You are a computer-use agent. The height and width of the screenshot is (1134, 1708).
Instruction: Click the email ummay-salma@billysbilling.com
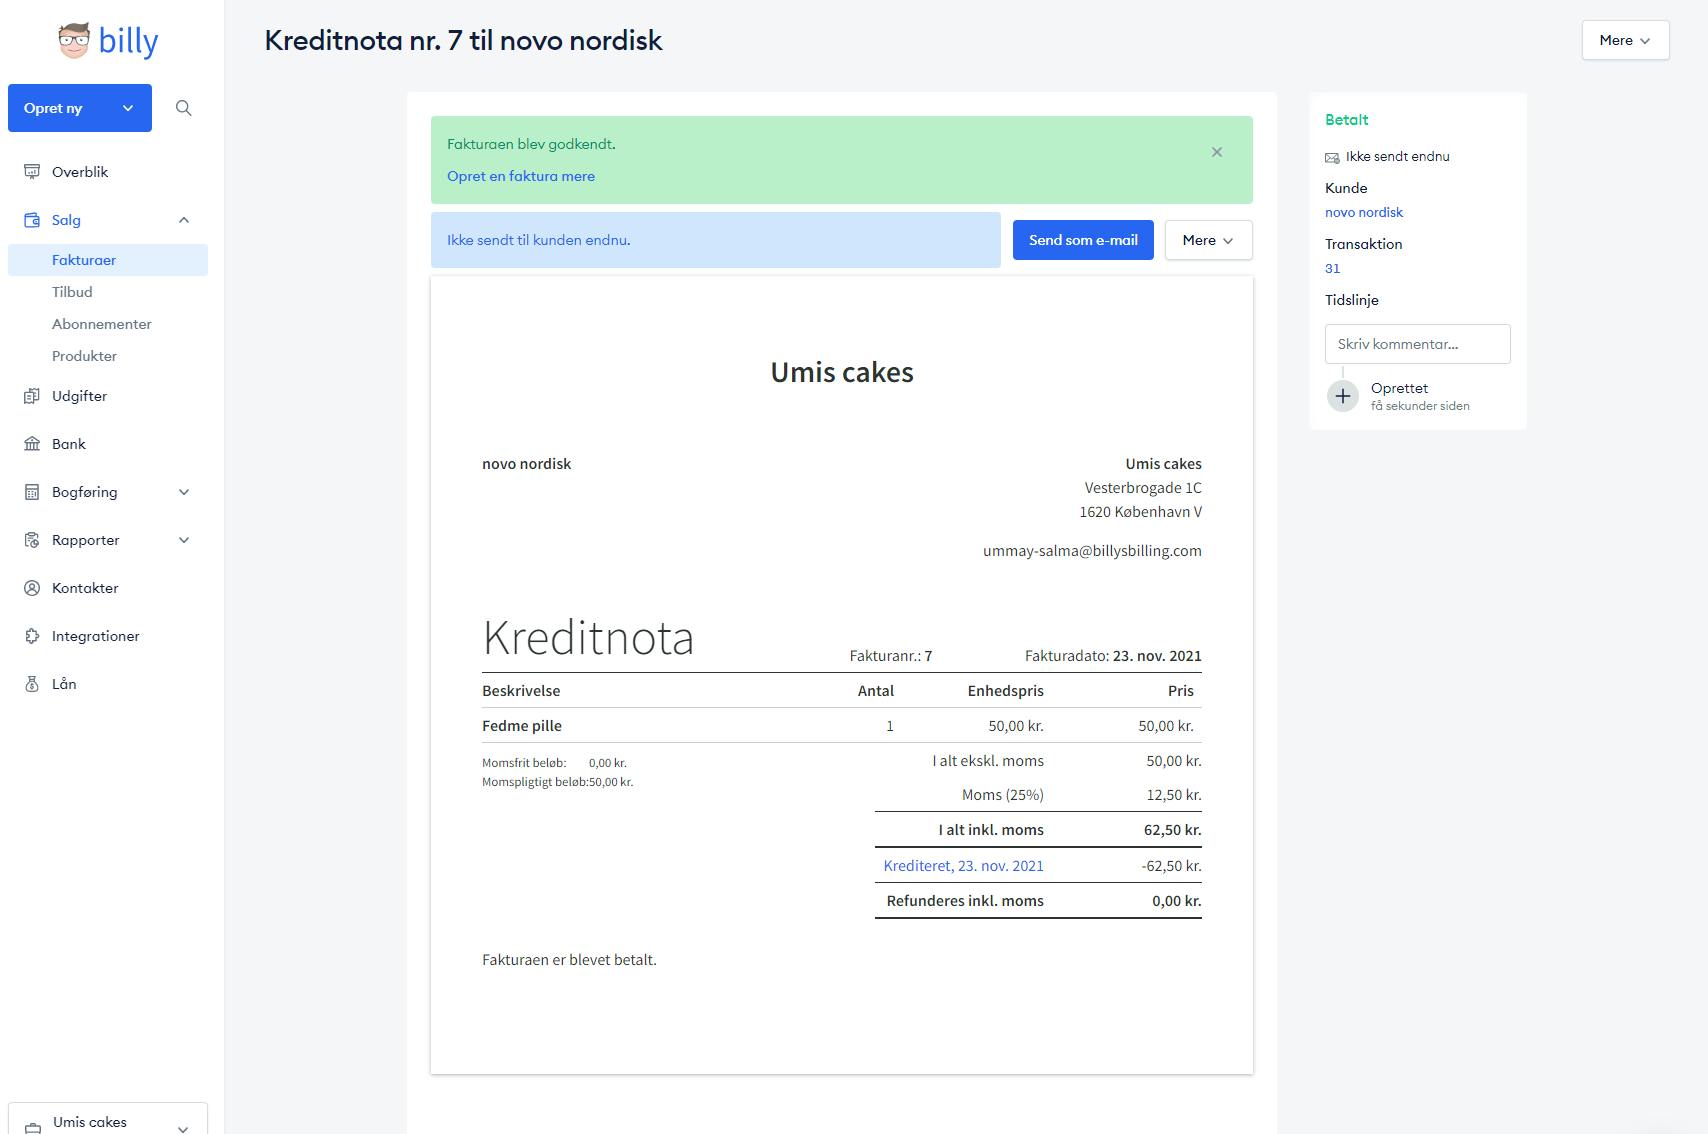tap(1092, 551)
